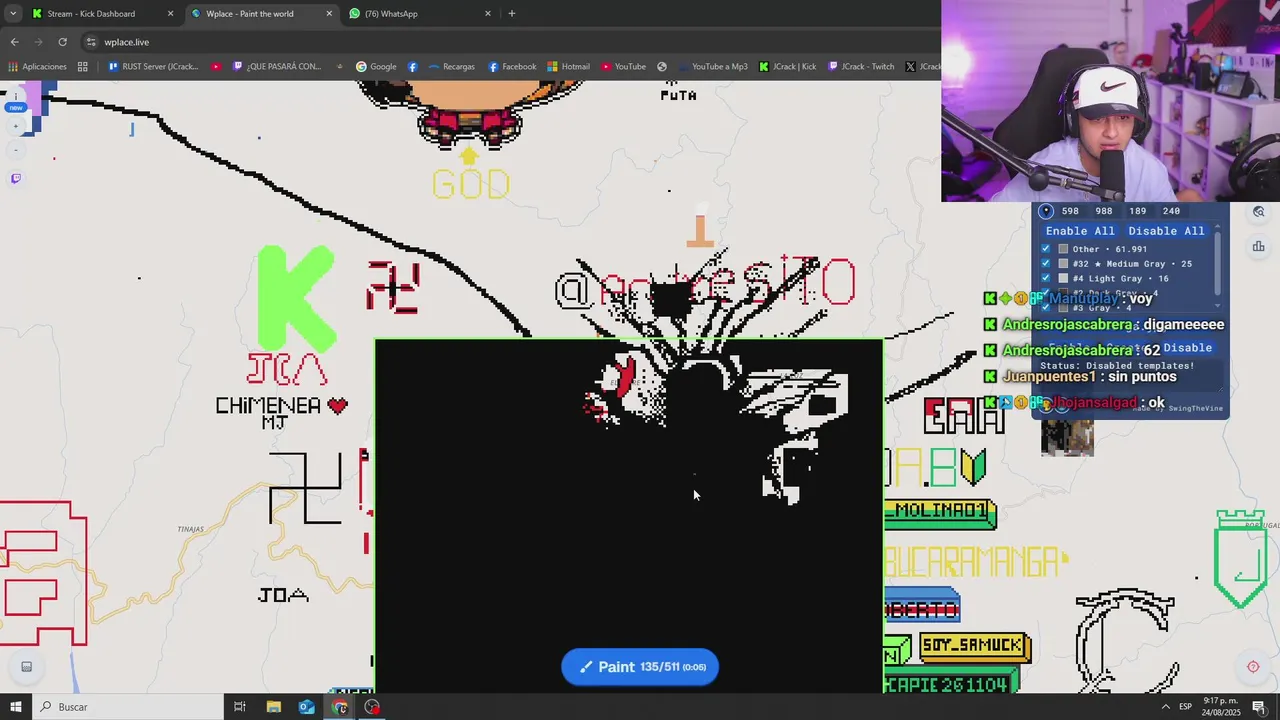Toggle the #3 Gray checkbox

pyautogui.click(x=1046, y=308)
